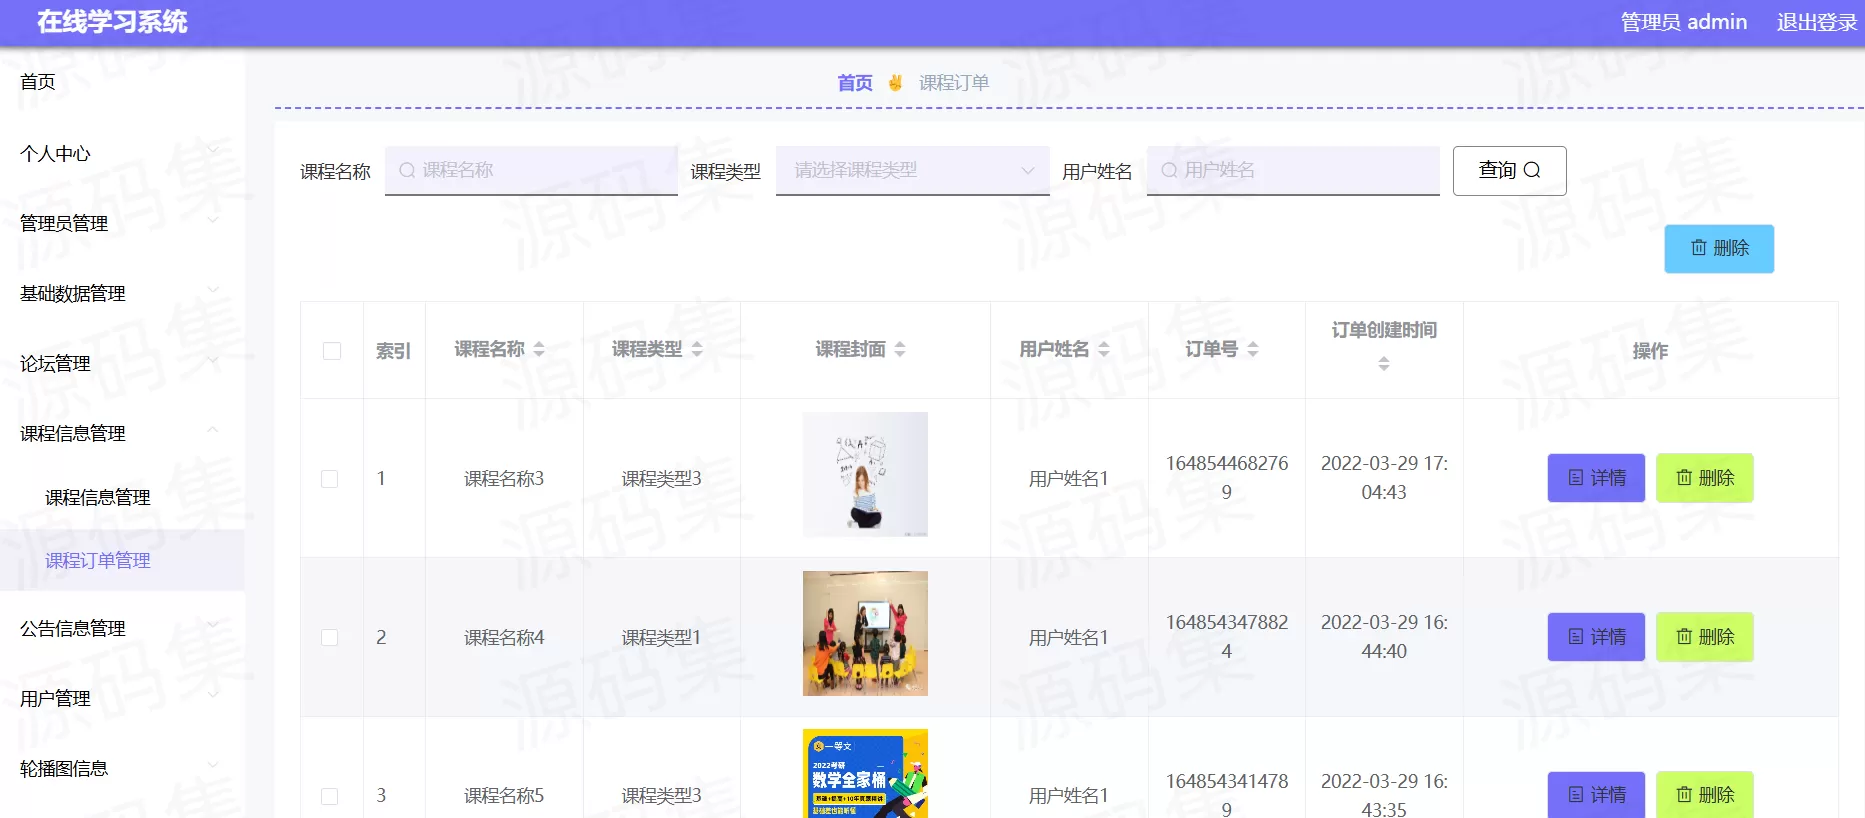
Task: Click sort arrows beside 用户姓名 header
Action: click(1104, 349)
